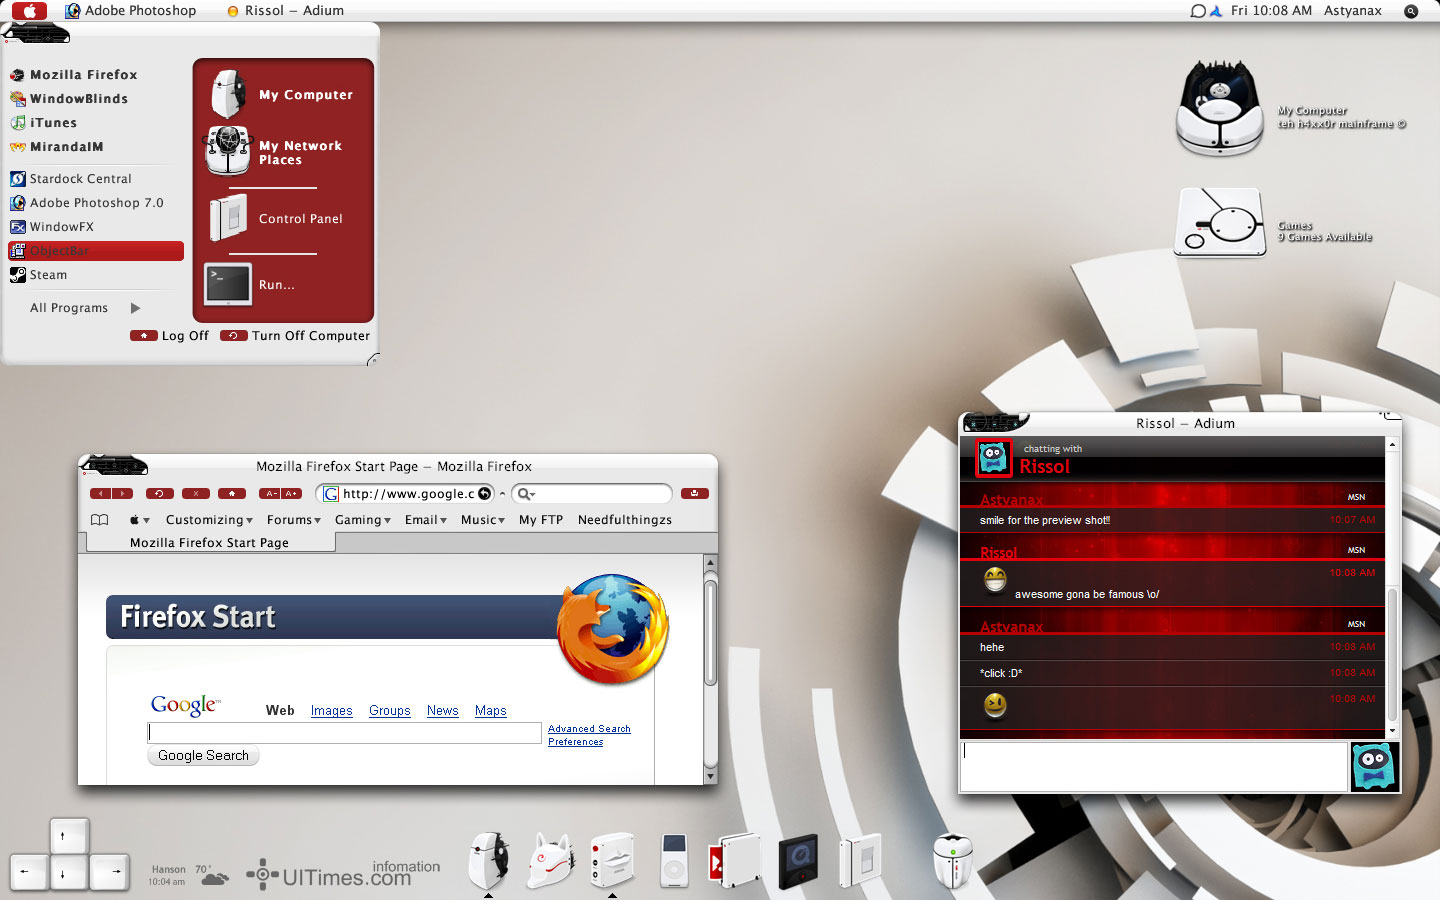Click the Google search text field
This screenshot has height=900, width=1440.
click(x=344, y=733)
